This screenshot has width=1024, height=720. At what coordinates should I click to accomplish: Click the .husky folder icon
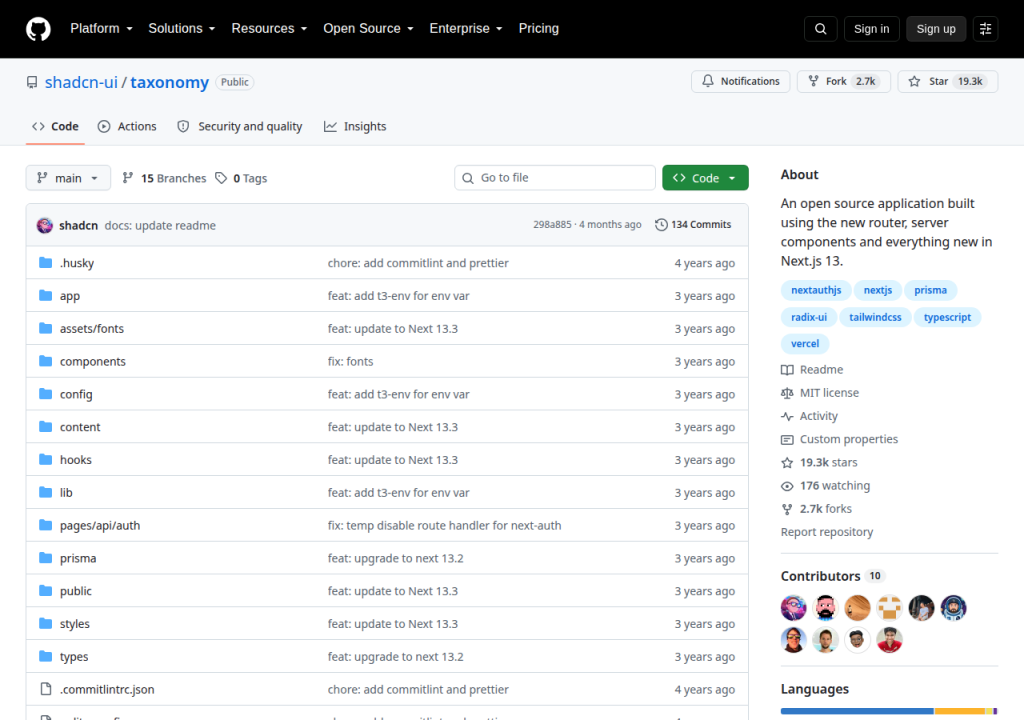(45, 263)
